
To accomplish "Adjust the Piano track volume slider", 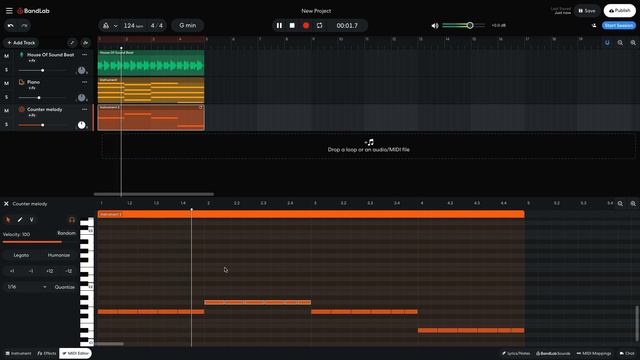I will point(42,98).
